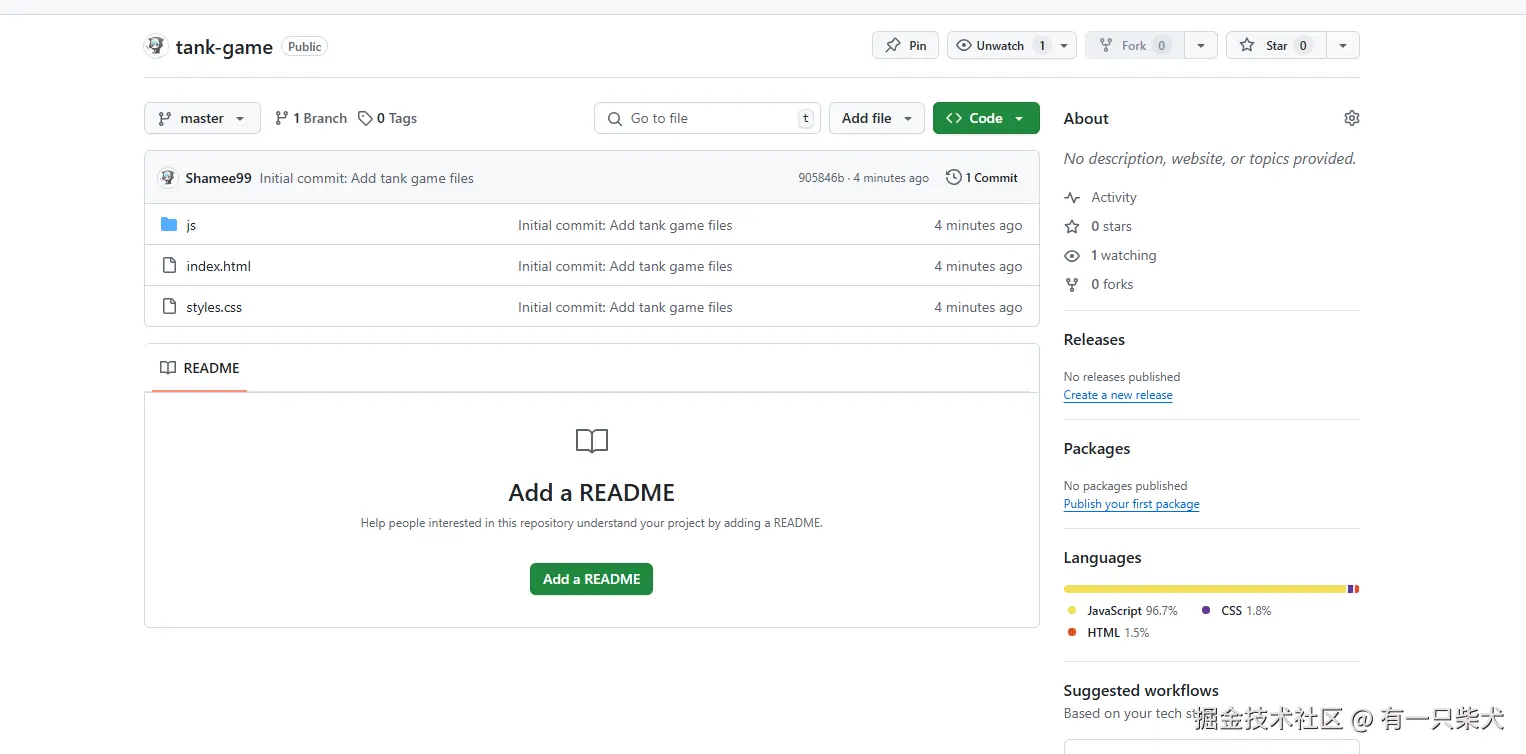Toggle Unwatch for this repository
The height and width of the screenshot is (754, 1526).
[1000, 46]
